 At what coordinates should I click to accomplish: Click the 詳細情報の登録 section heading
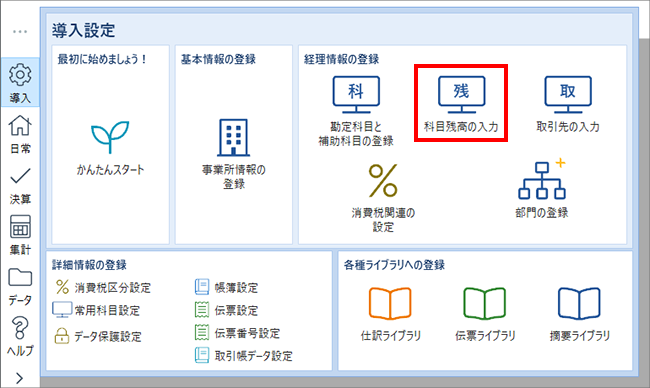point(90,265)
